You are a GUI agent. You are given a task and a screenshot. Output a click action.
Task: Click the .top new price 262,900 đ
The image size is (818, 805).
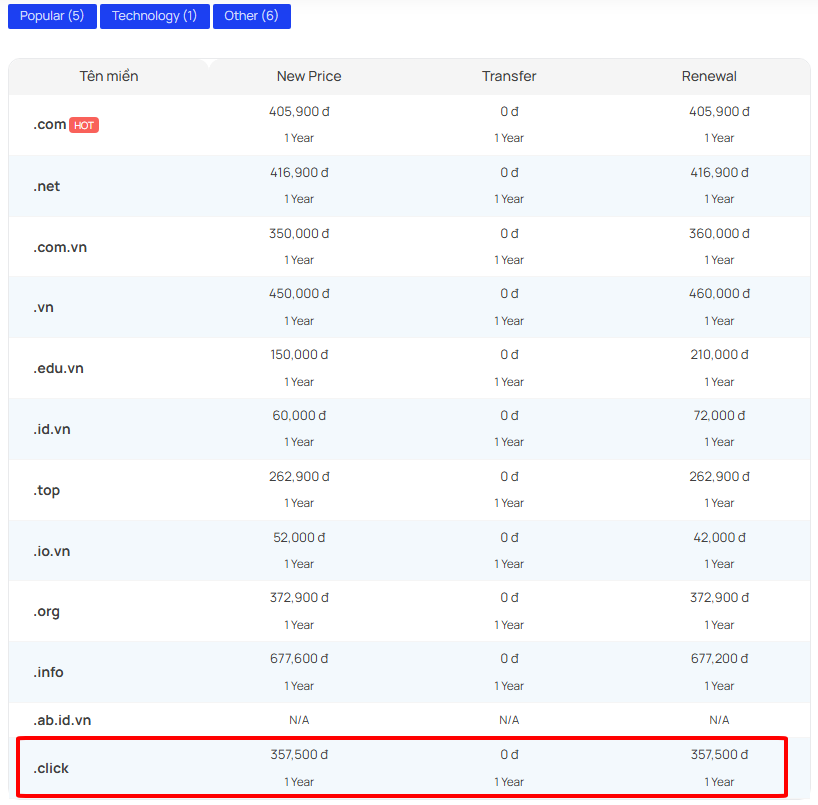click(299, 477)
